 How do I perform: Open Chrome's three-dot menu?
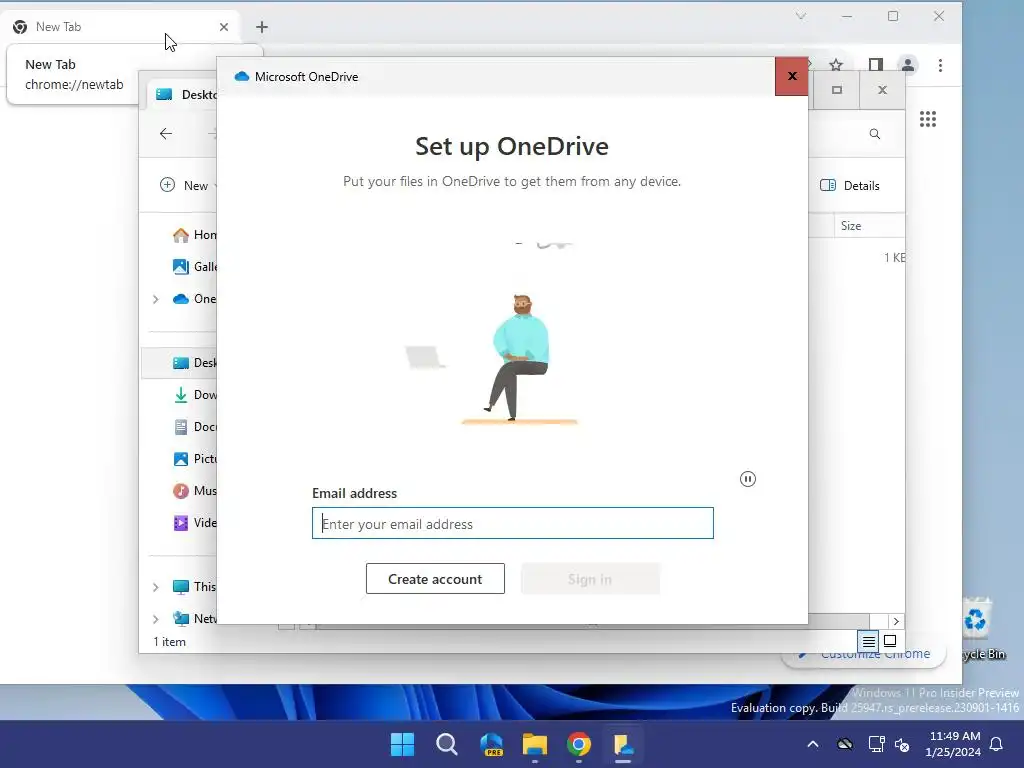[940, 65]
